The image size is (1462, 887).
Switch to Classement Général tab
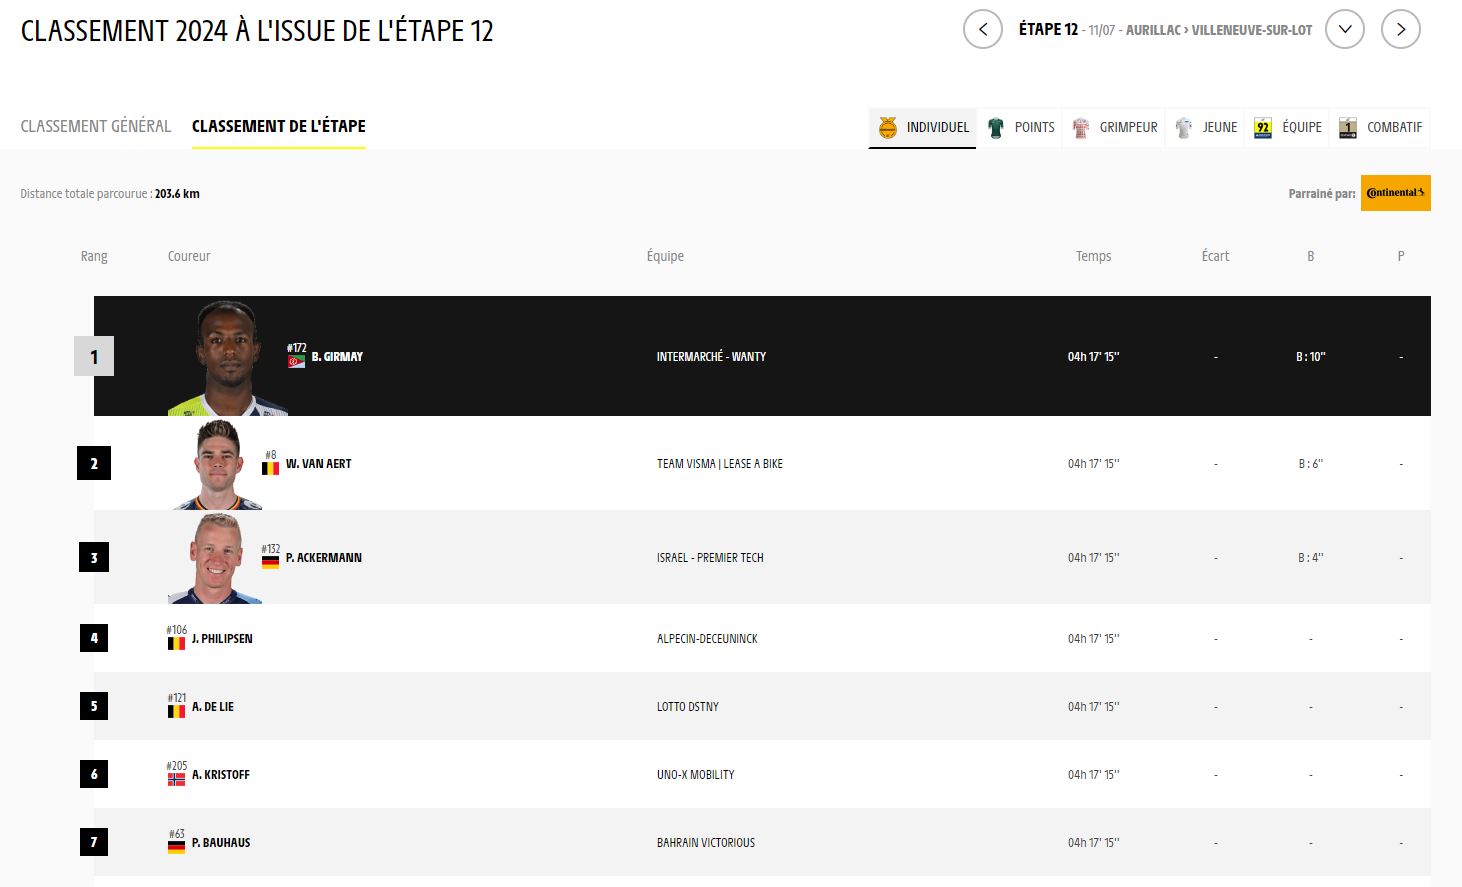tap(96, 126)
